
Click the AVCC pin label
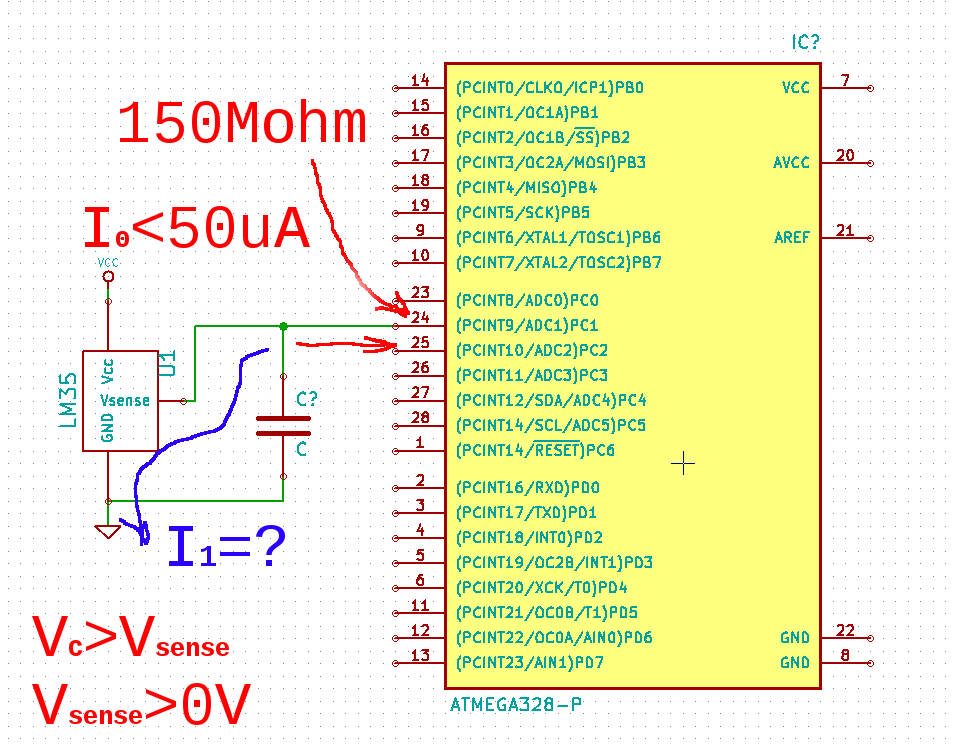791,163
